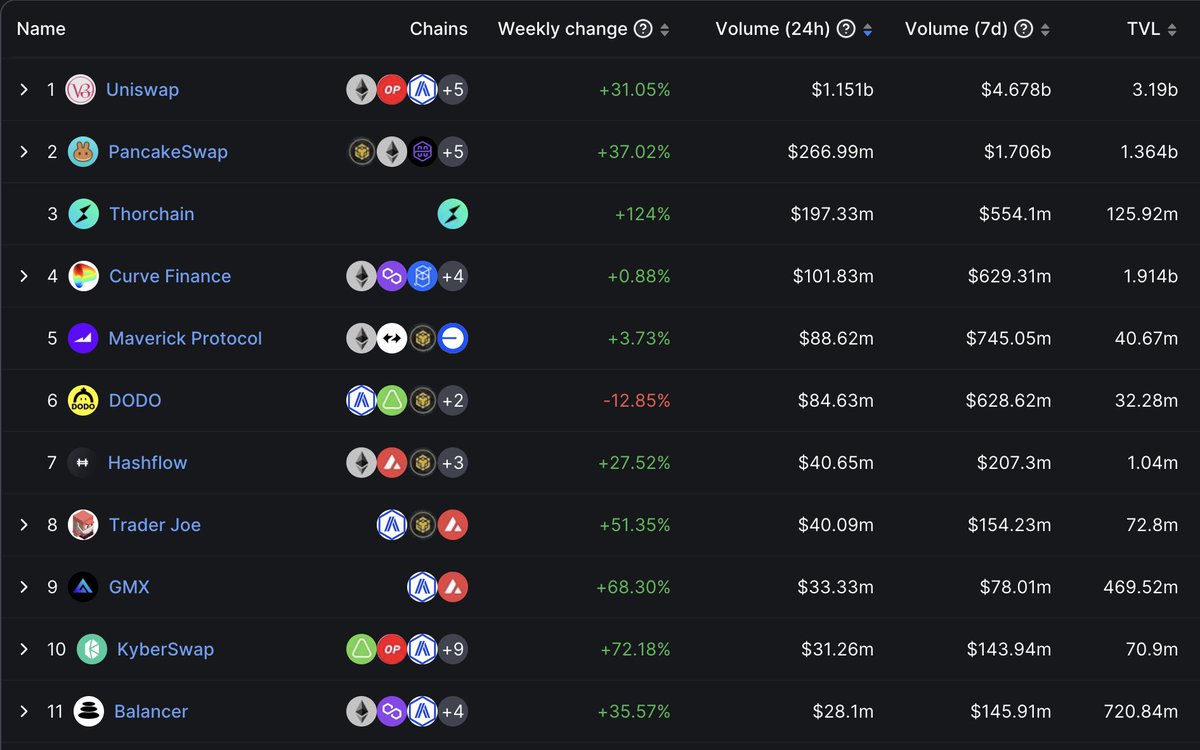Open the Uniswap protocol link
1200x750 pixels.
(x=143, y=90)
